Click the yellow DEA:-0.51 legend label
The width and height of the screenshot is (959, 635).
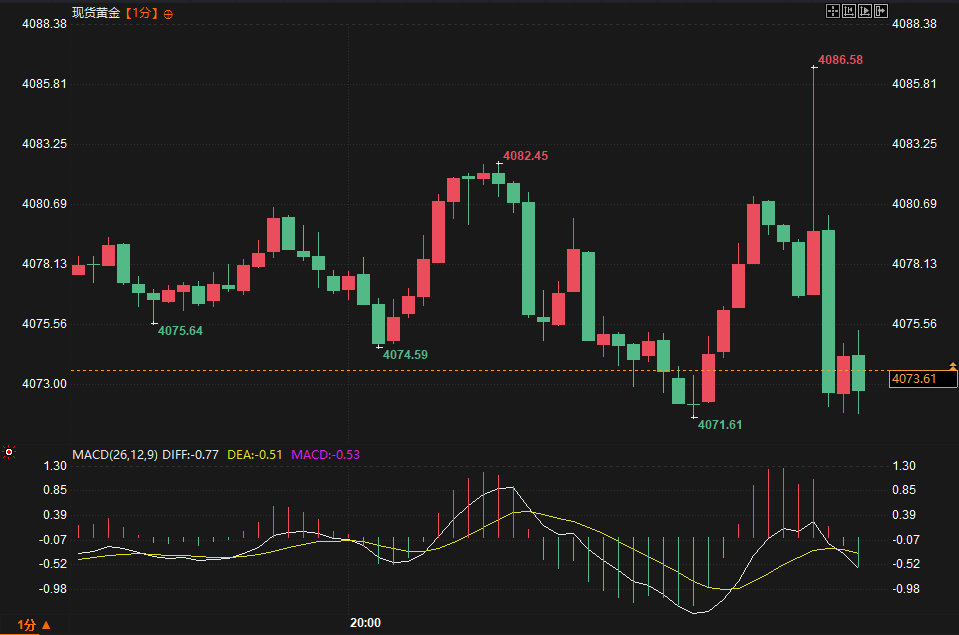[x=254, y=455]
